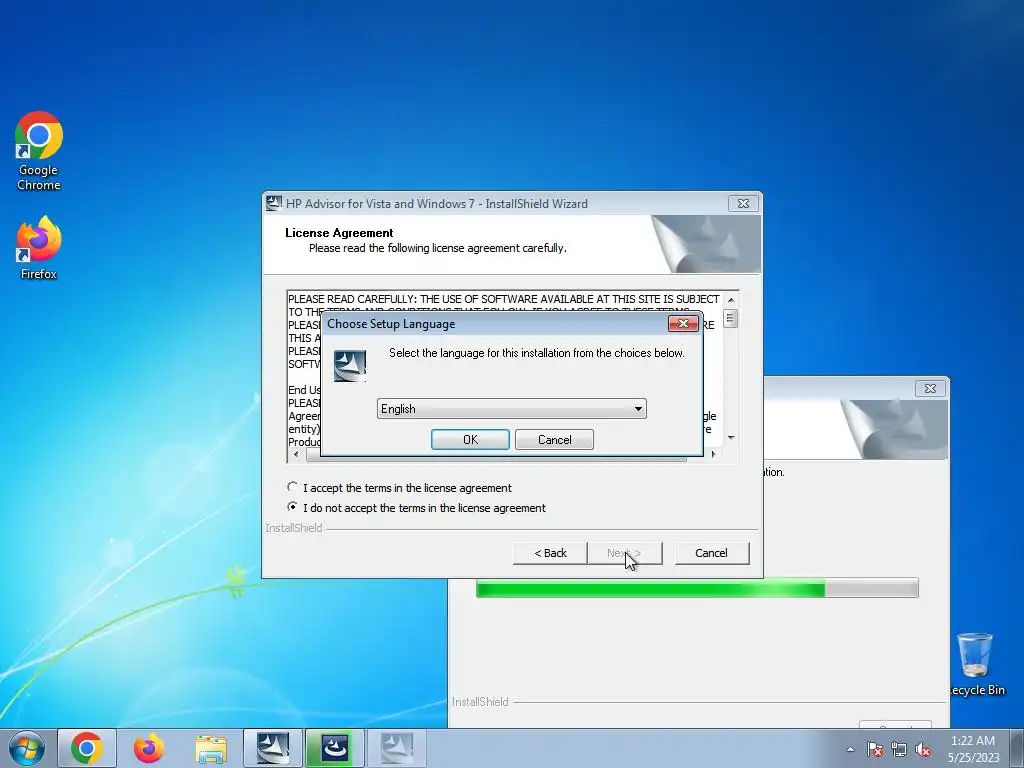
Task: Open Google Chrome desktop shortcut
Action: (x=39, y=150)
